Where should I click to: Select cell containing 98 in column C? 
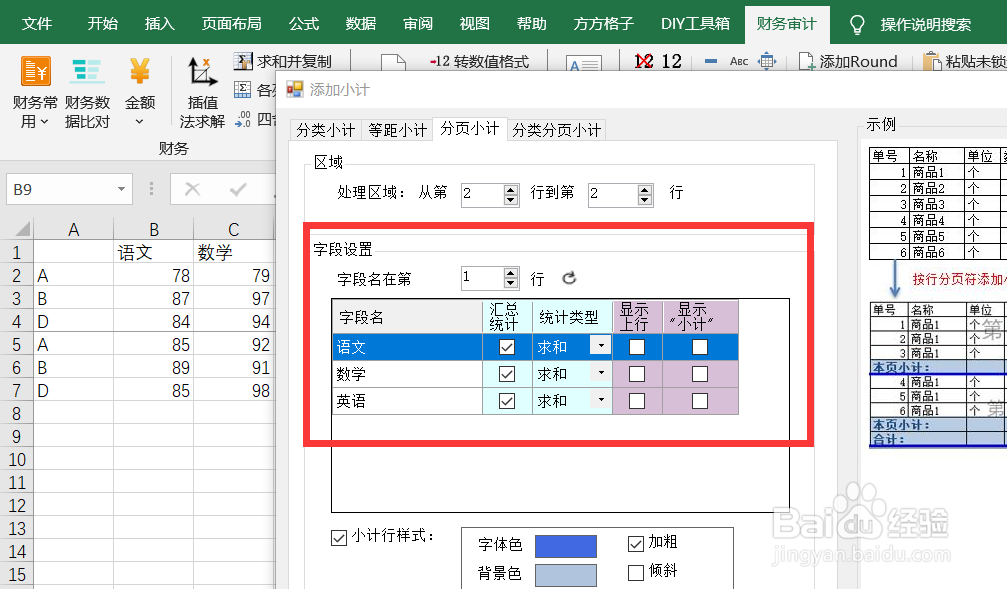tap(233, 391)
